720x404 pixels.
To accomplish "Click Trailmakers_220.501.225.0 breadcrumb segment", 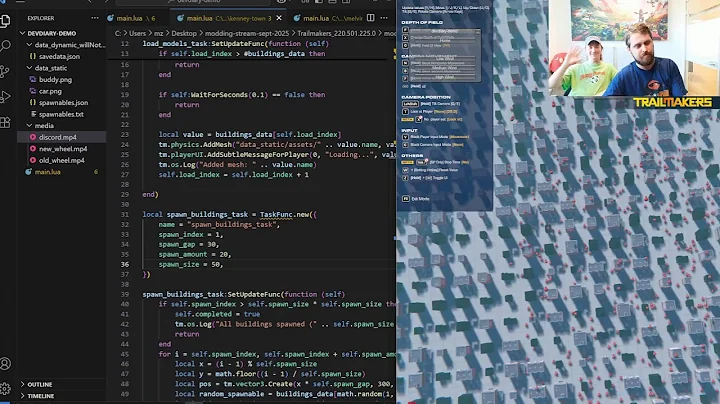I will (x=336, y=33).
